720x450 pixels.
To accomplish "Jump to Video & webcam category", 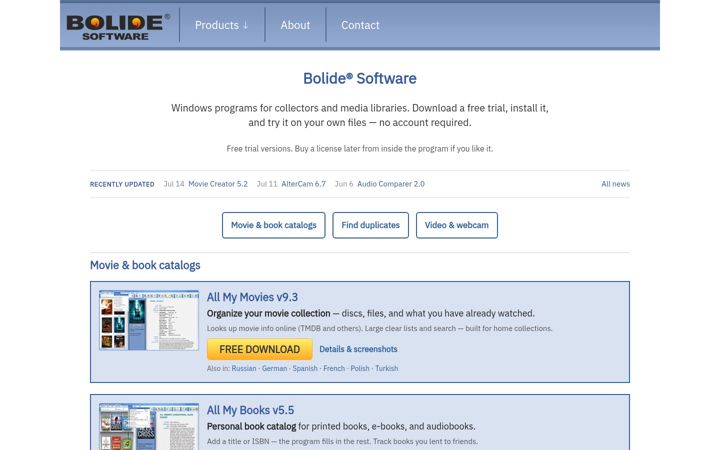I will tap(456, 225).
